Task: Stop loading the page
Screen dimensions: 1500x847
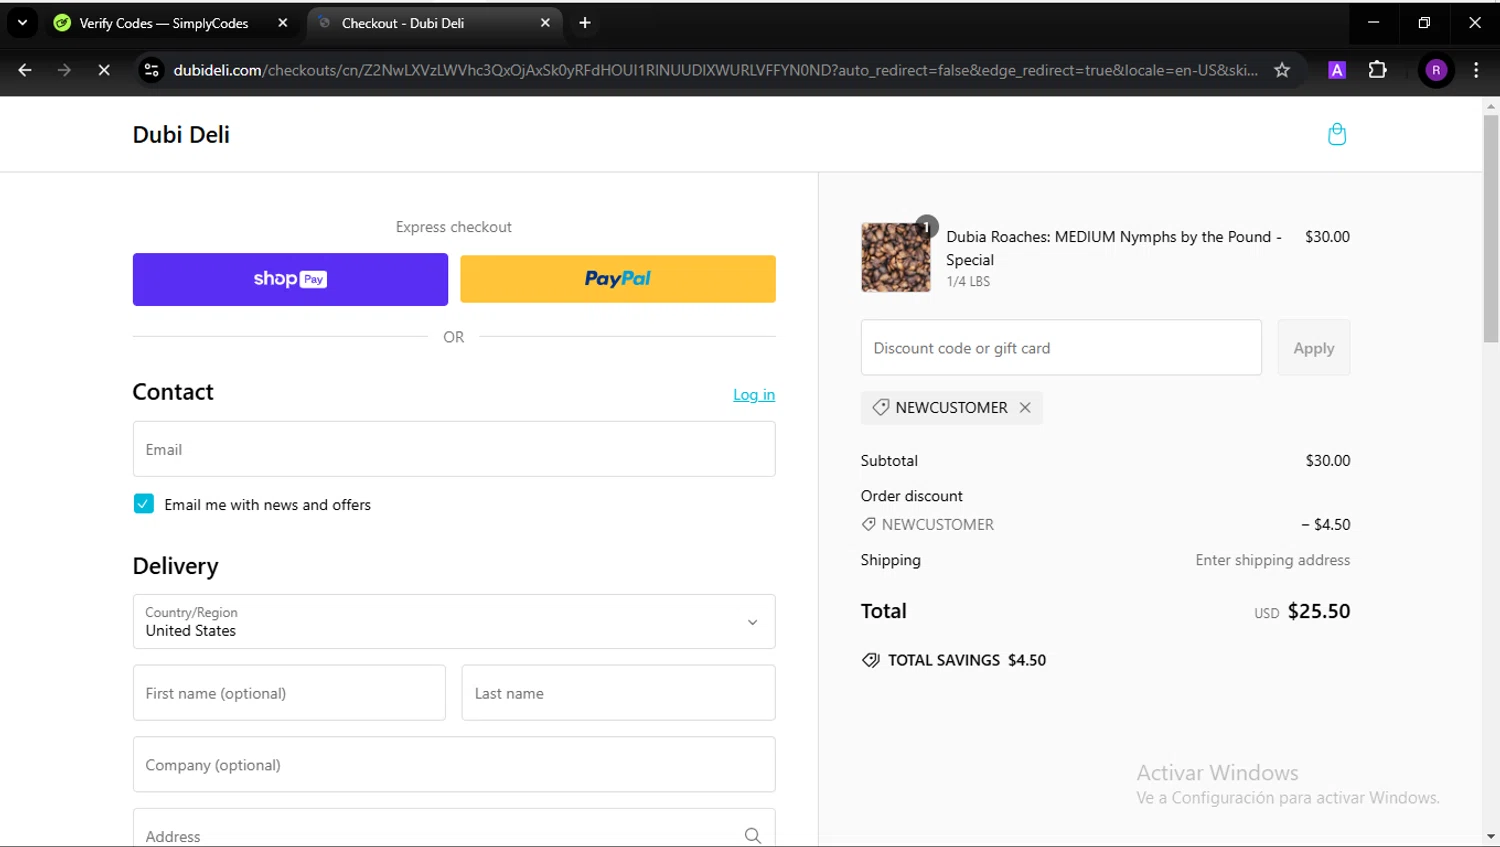Action: tap(104, 70)
